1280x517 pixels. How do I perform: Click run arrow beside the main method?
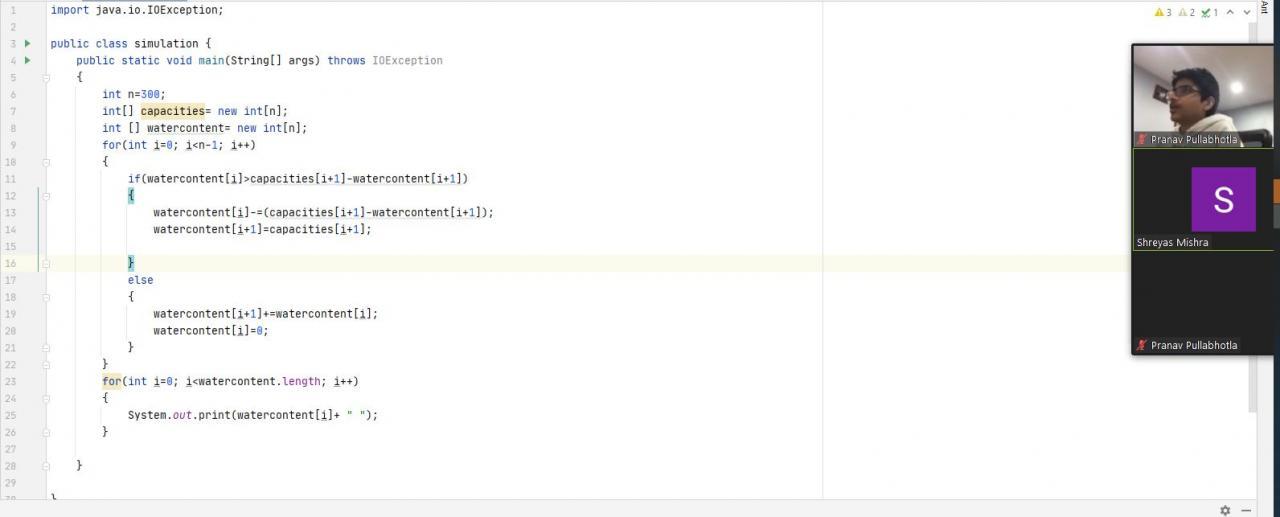click(27, 61)
